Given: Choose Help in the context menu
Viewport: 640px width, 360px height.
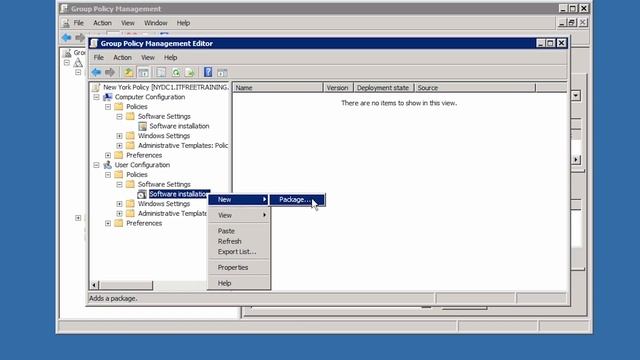Looking at the screenshot, I should coord(238,283).
